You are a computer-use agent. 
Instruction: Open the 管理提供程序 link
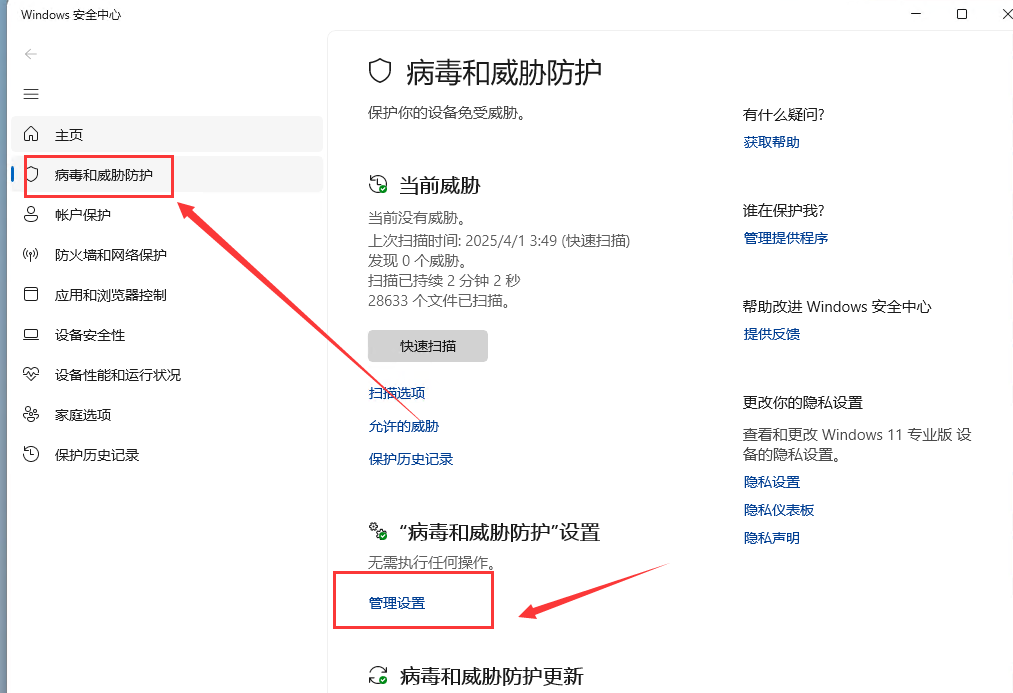click(x=785, y=238)
